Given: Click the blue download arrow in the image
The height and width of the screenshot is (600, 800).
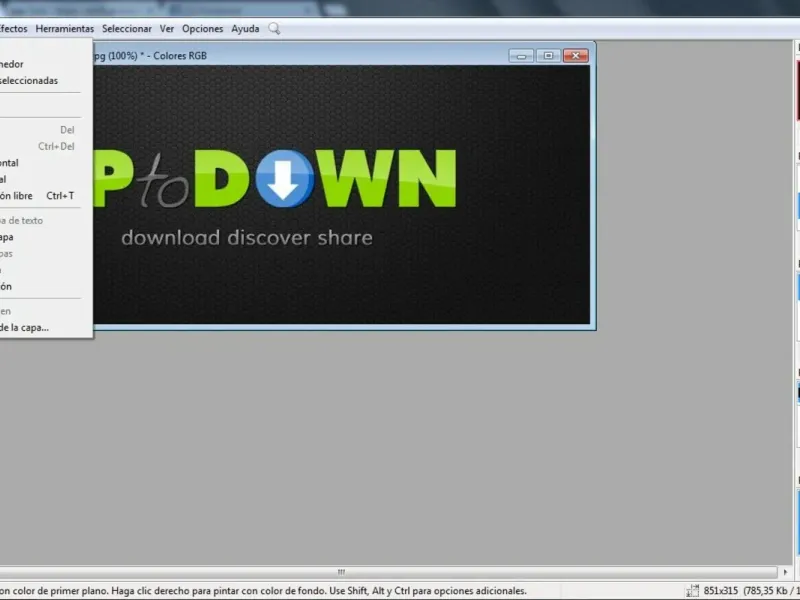Looking at the screenshot, I should coord(284,179).
